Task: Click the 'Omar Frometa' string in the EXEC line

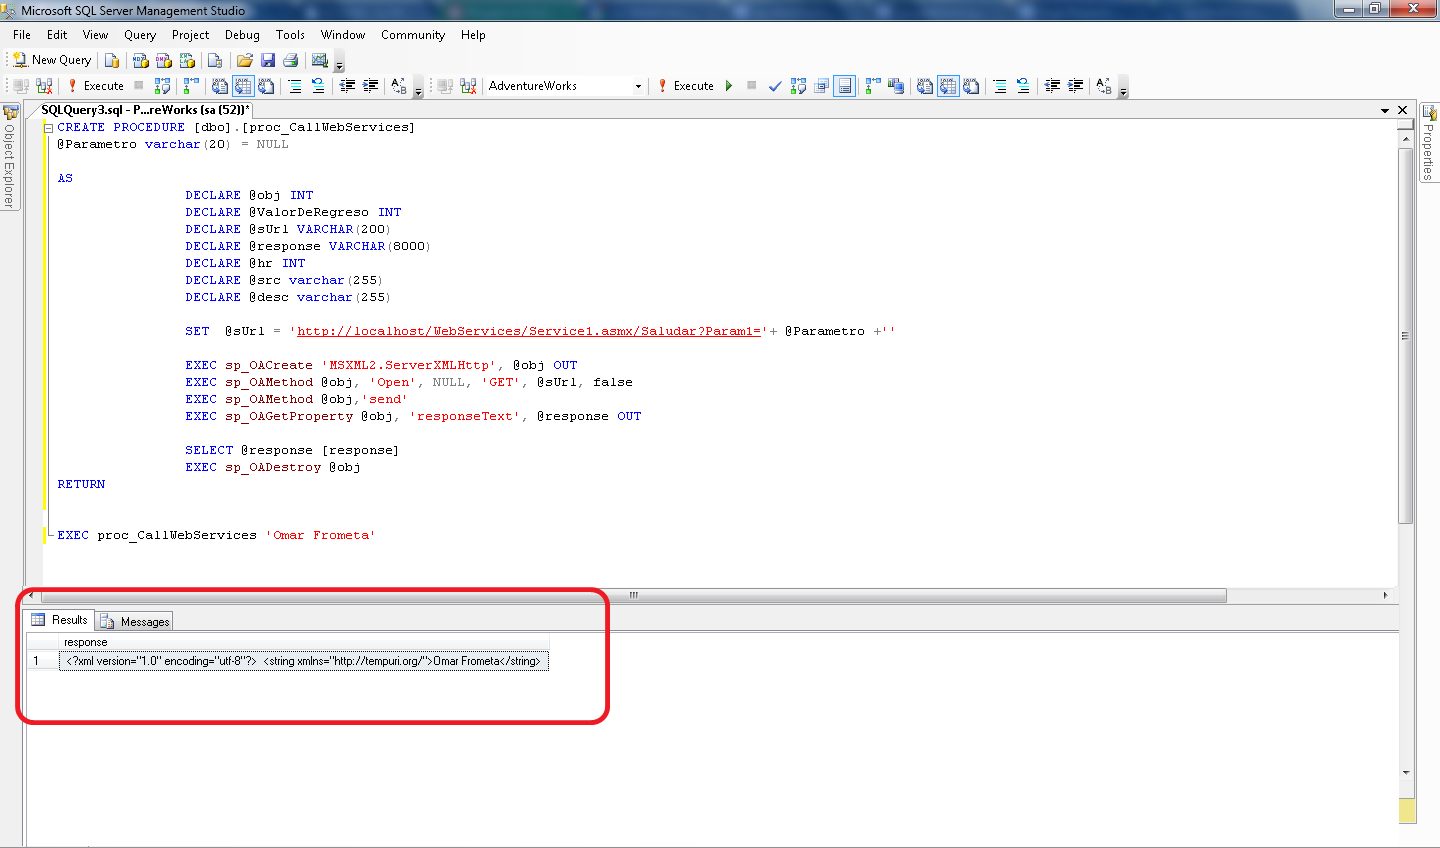Action: (321, 535)
